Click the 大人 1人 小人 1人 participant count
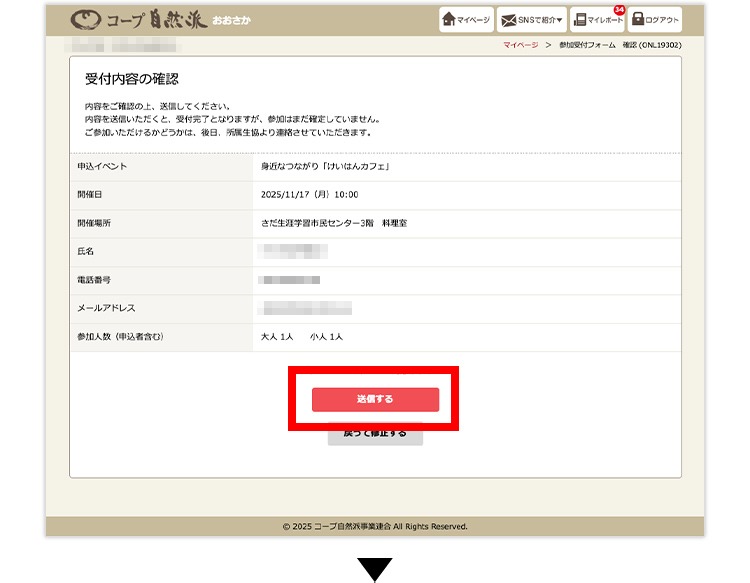Screen dimensions: 750x583 301,337
